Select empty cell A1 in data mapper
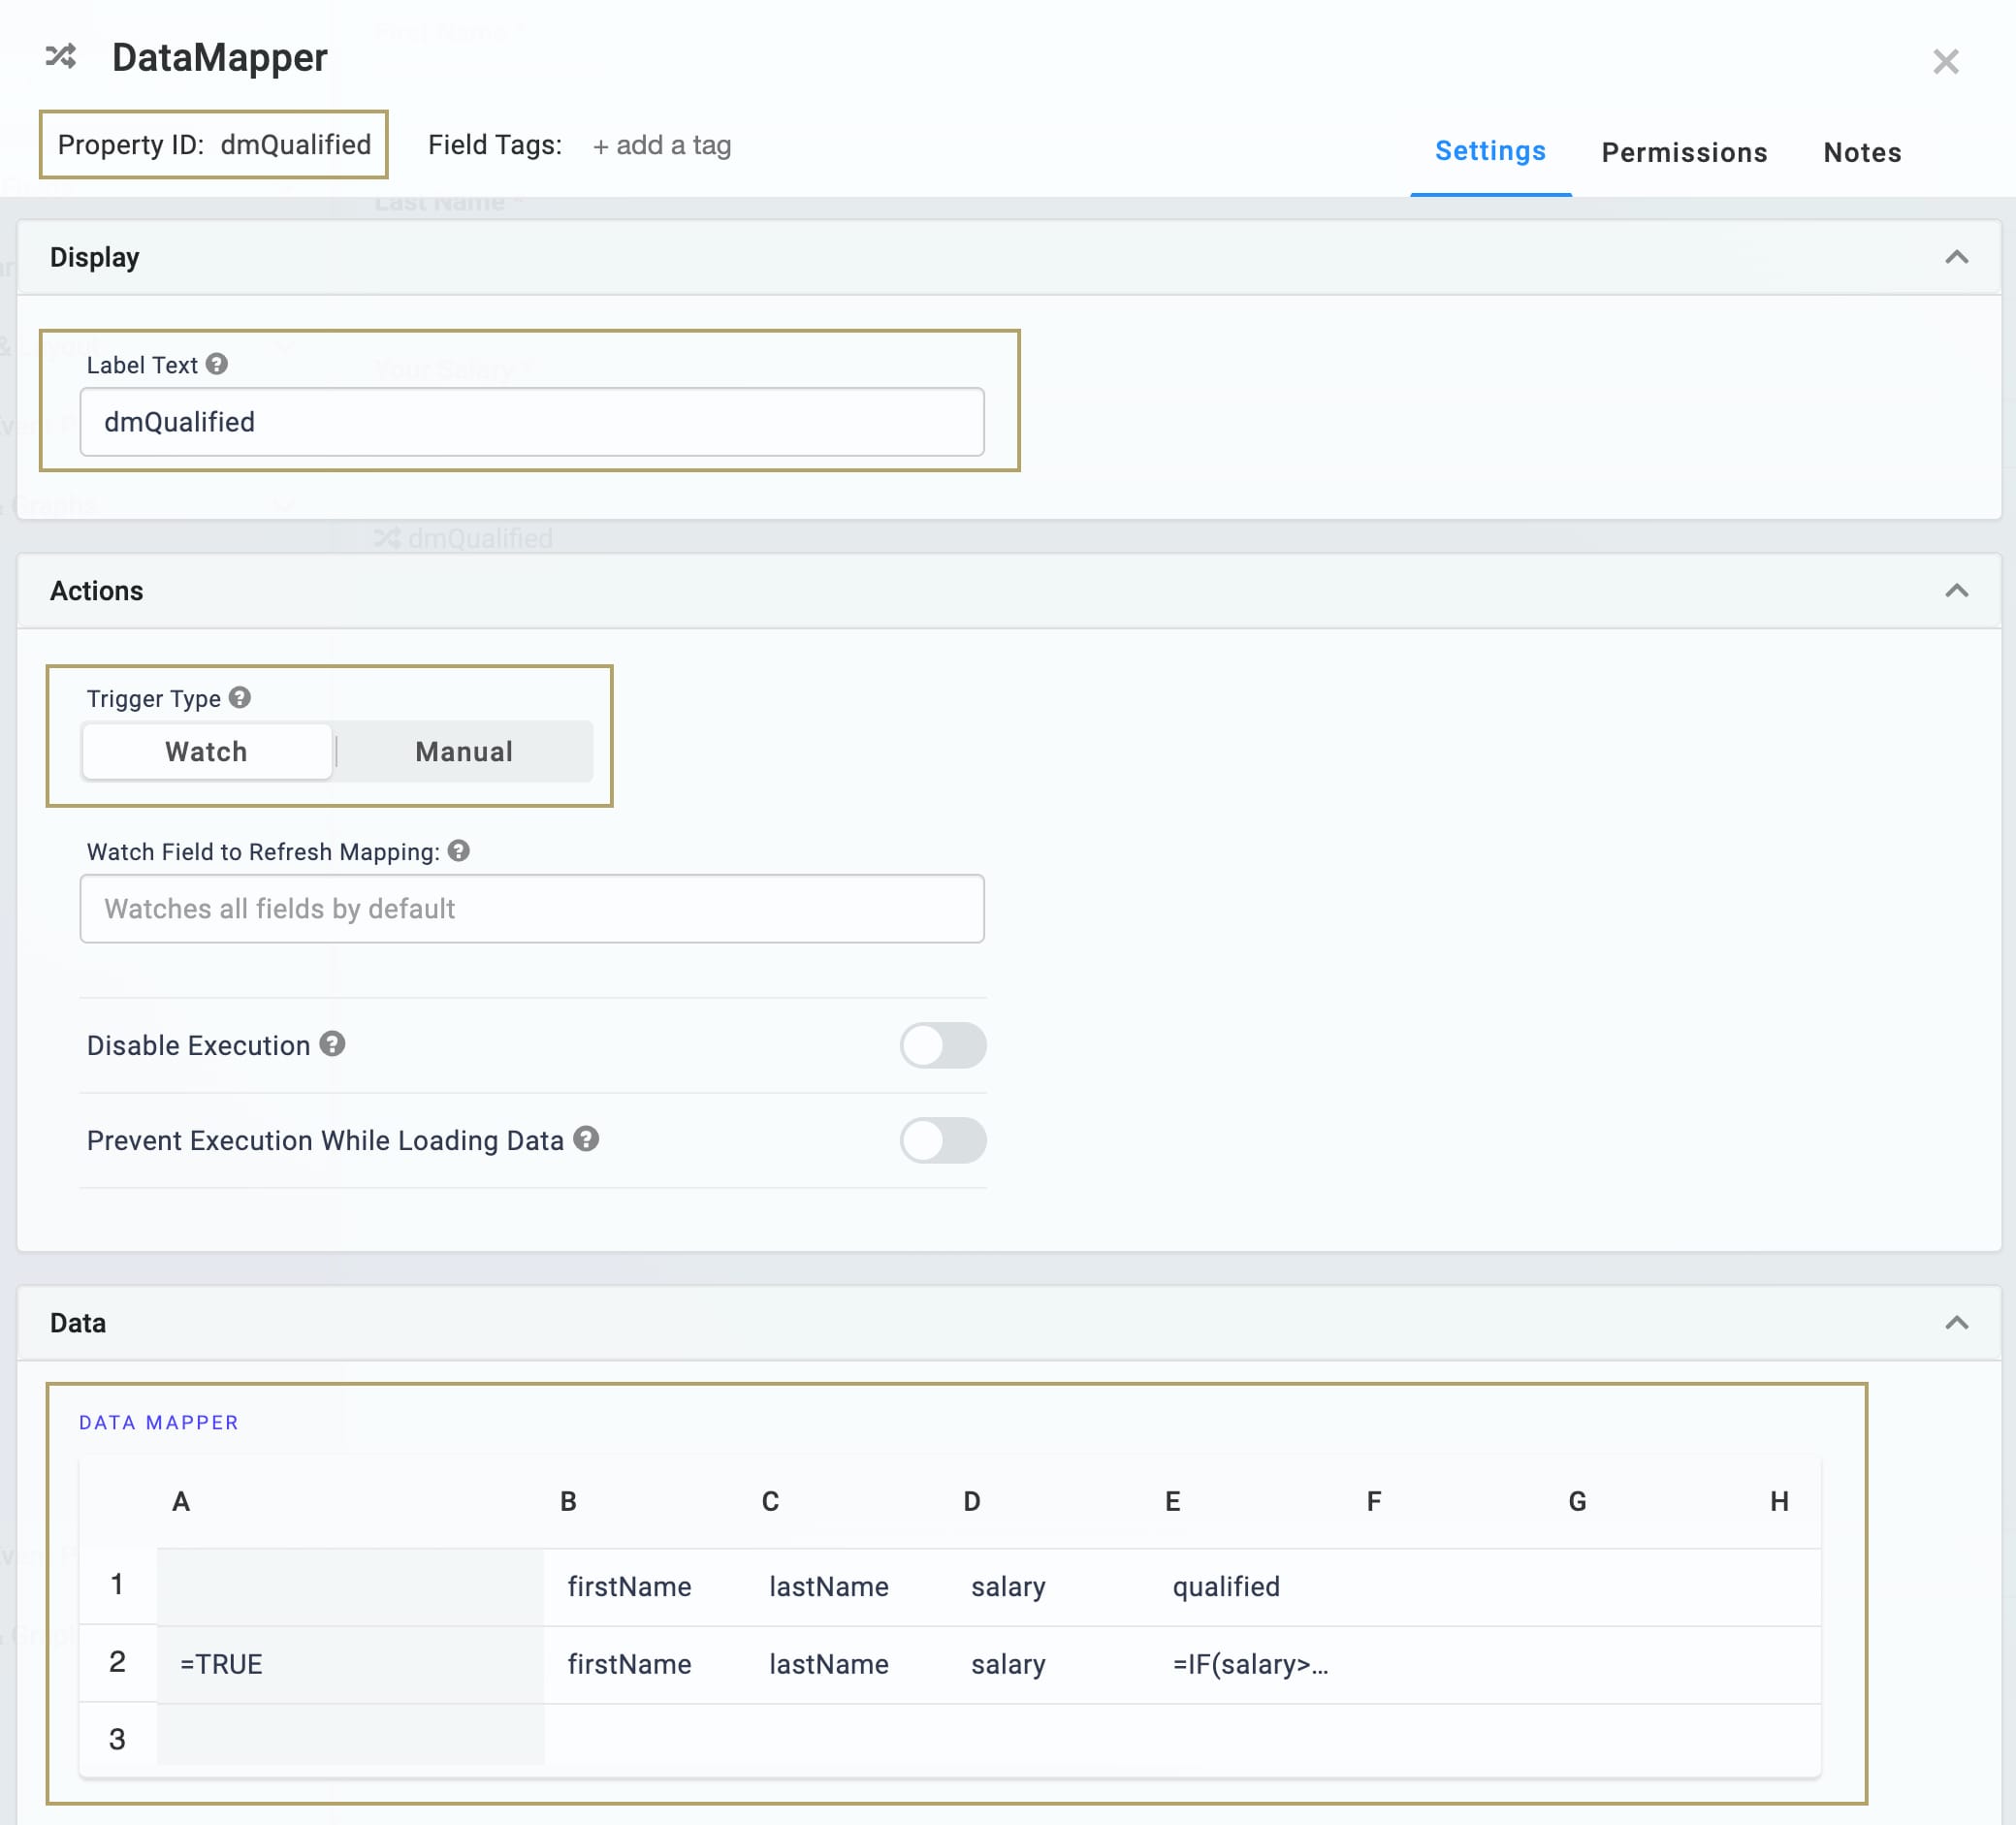2016x1825 pixels. [x=351, y=1586]
